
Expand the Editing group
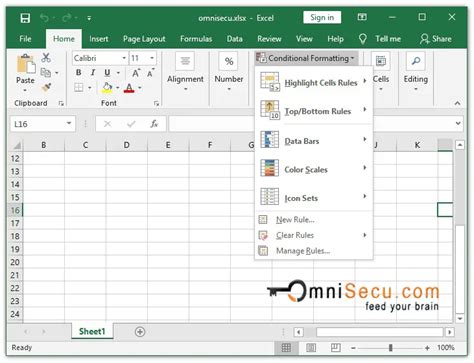click(x=416, y=72)
